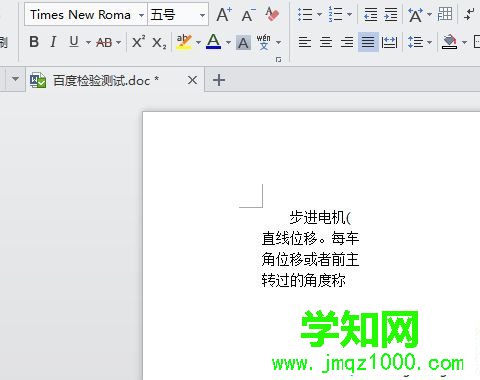This screenshot has height=380, width=480.
Task: Apply blue font color A
Action: [x=213, y=42]
